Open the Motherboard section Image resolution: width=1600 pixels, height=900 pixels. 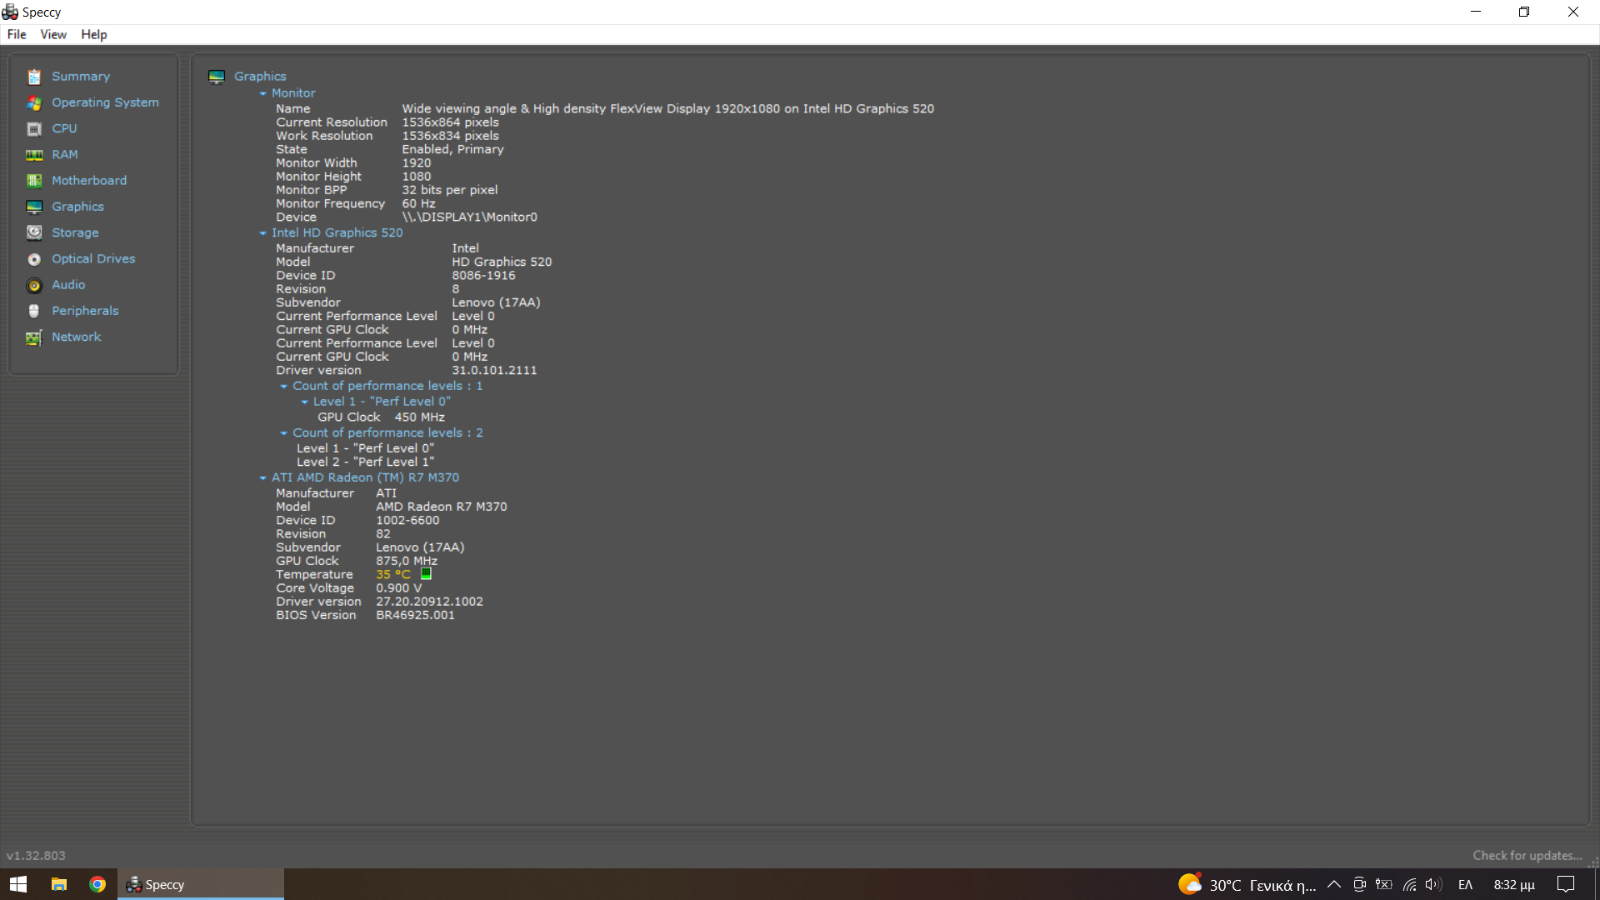(x=89, y=181)
